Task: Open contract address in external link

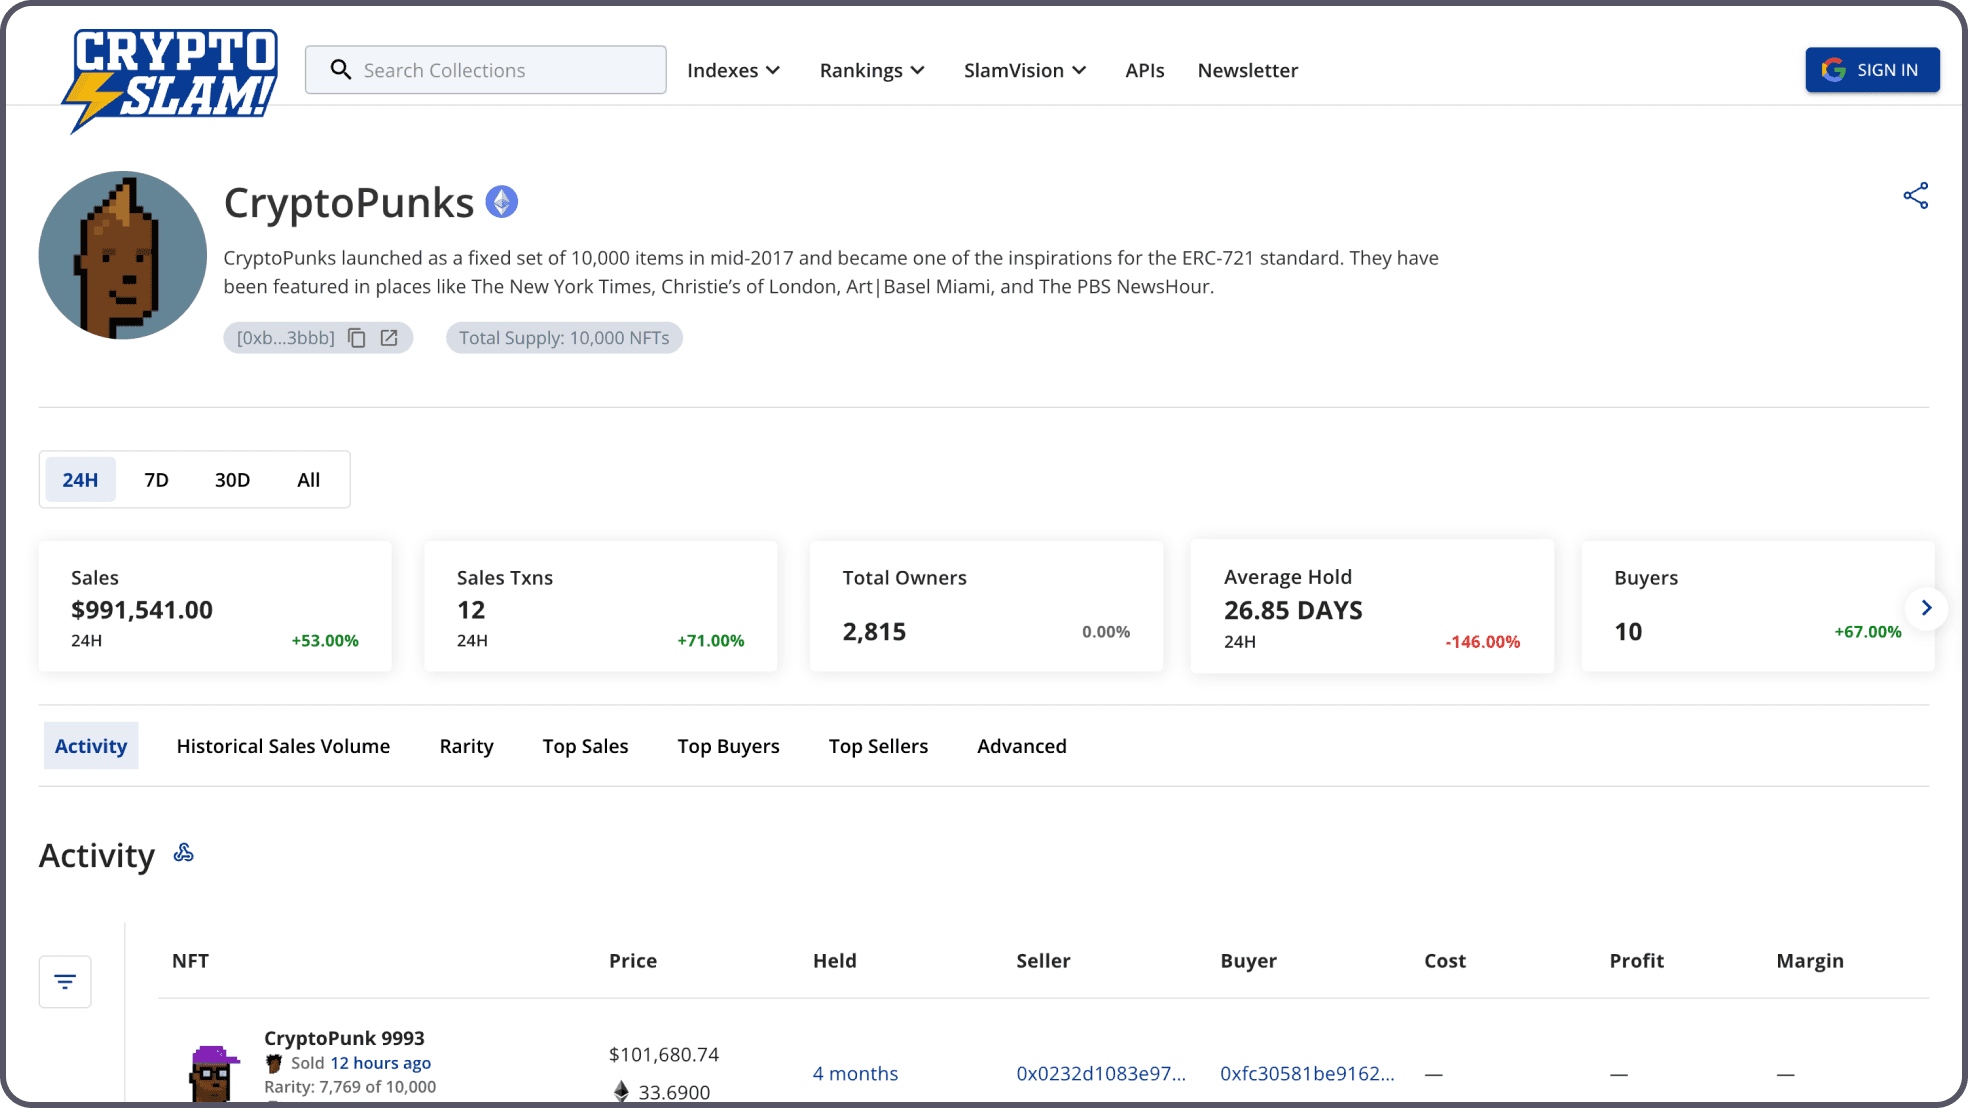Action: point(389,338)
